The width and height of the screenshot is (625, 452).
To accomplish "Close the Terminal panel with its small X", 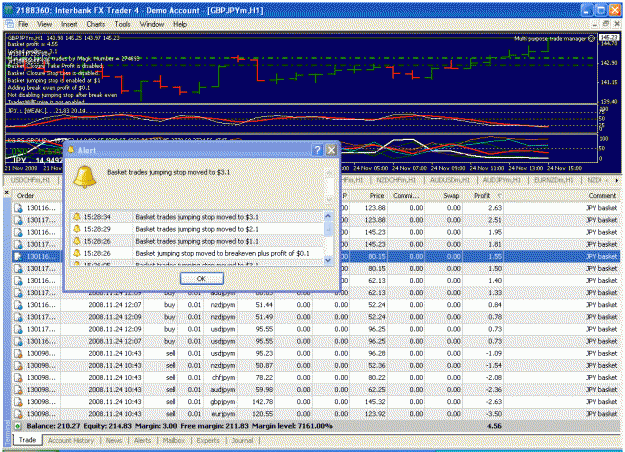I will point(7,193).
